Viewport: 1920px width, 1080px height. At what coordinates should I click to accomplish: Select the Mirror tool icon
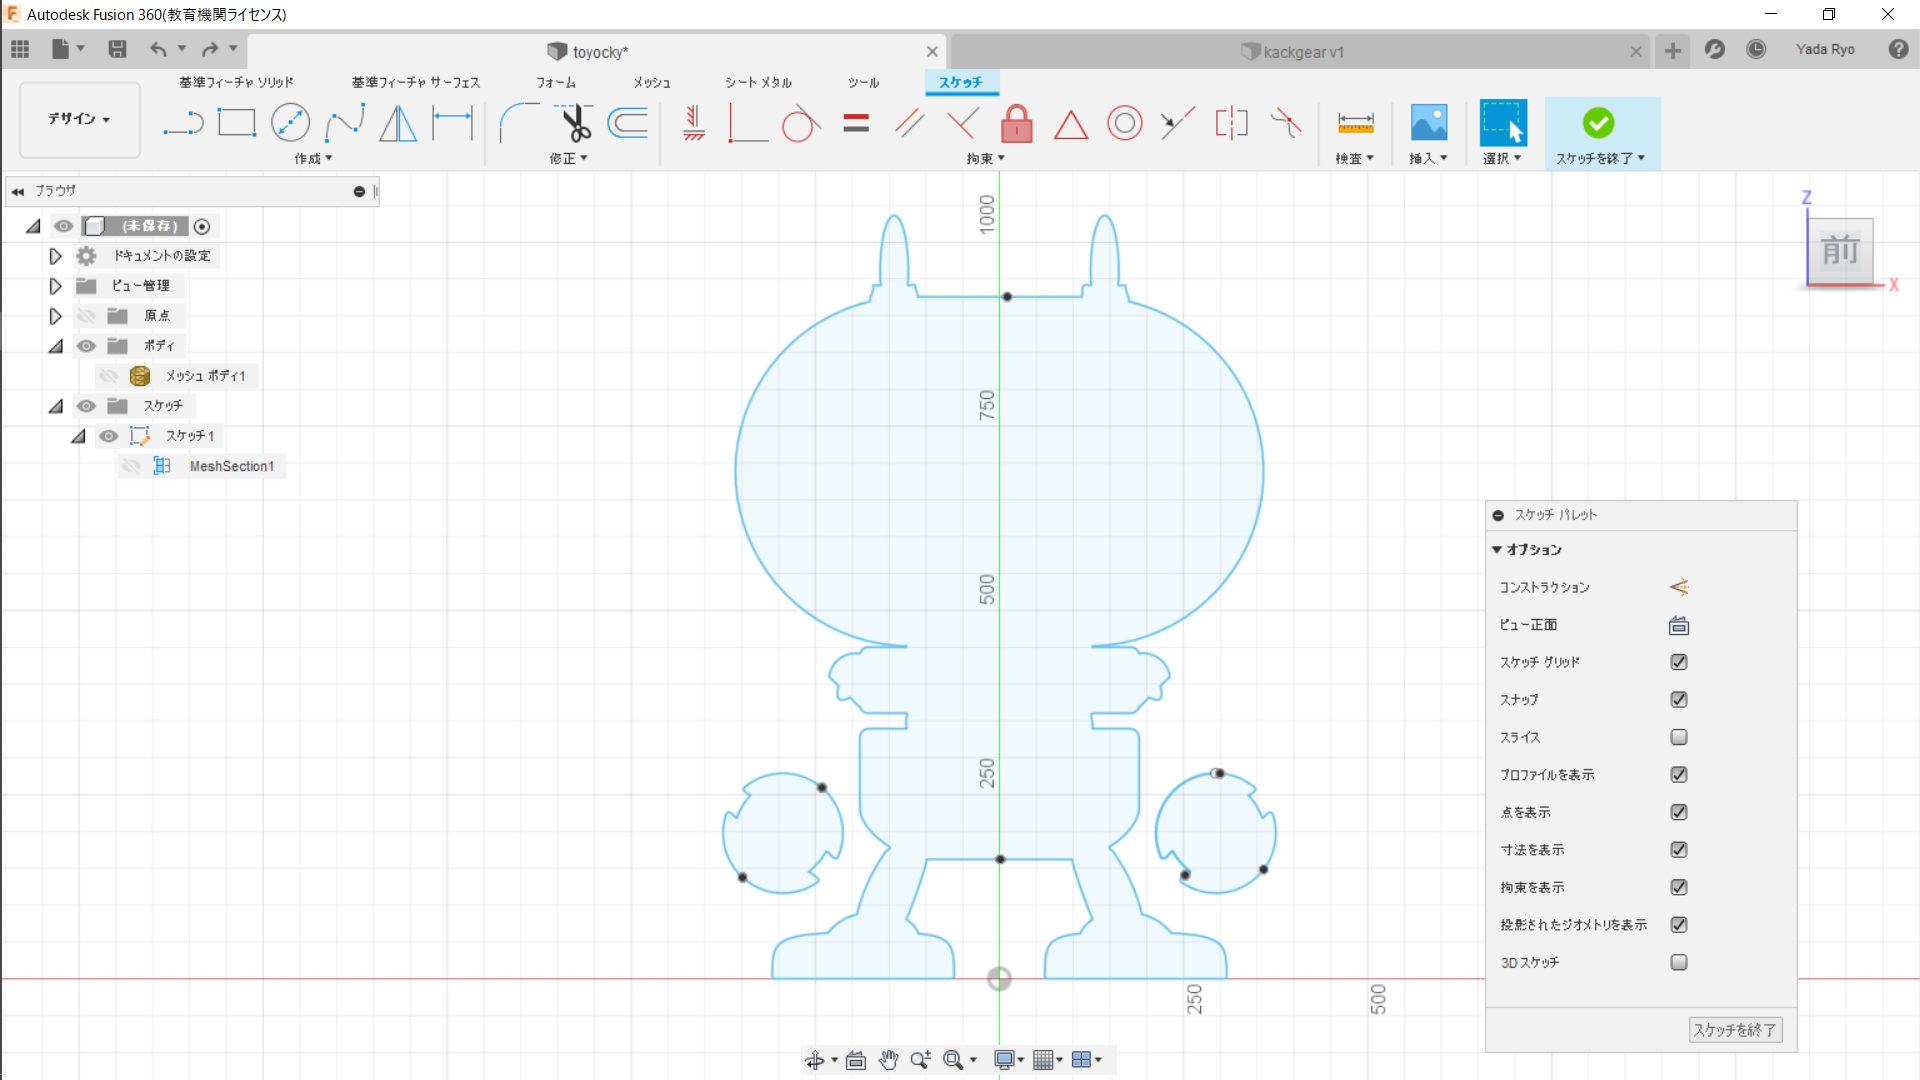(x=398, y=123)
